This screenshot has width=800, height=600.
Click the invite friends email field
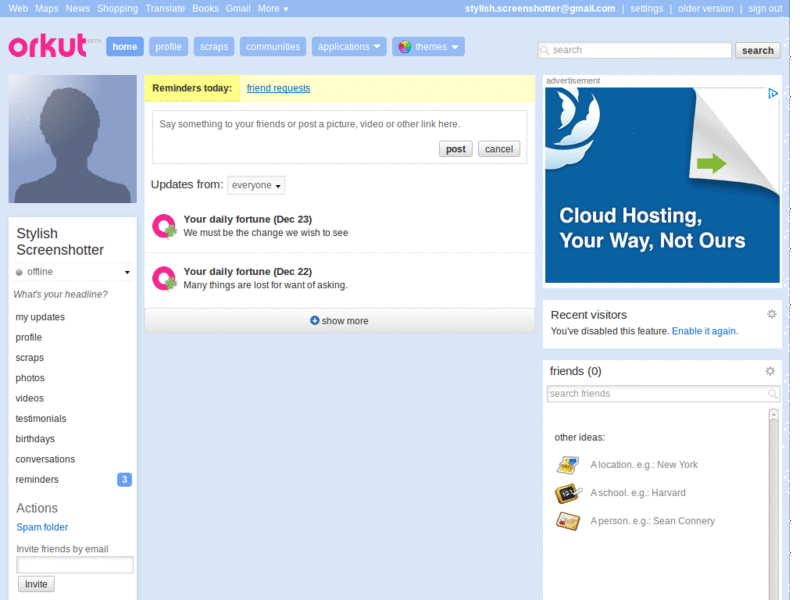click(x=75, y=565)
